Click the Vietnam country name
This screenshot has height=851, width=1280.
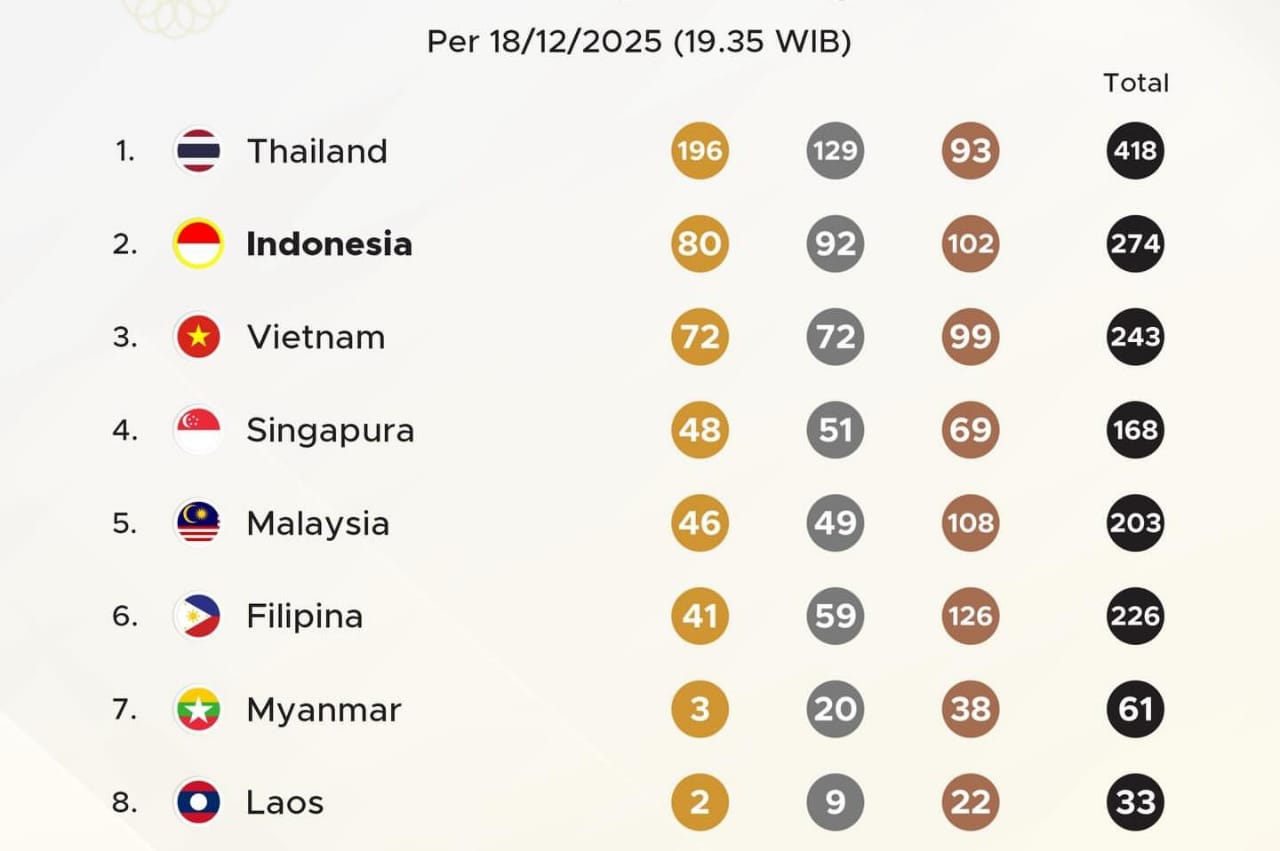pos(316,337)
